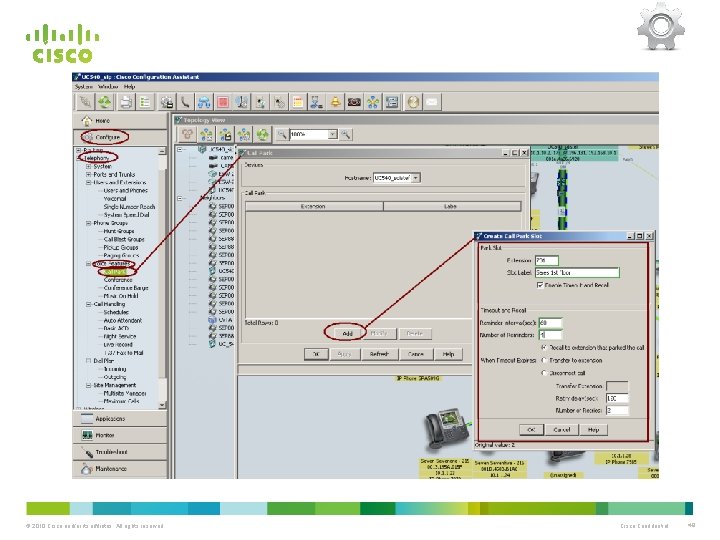Click the Slot Label input field
Viewport: 720px width, 540px height.
[x=577, y=273]
